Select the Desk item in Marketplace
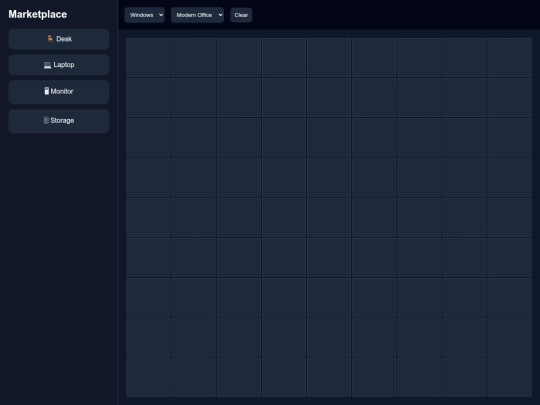Viewport: 540px width, 405px height. 59,39
